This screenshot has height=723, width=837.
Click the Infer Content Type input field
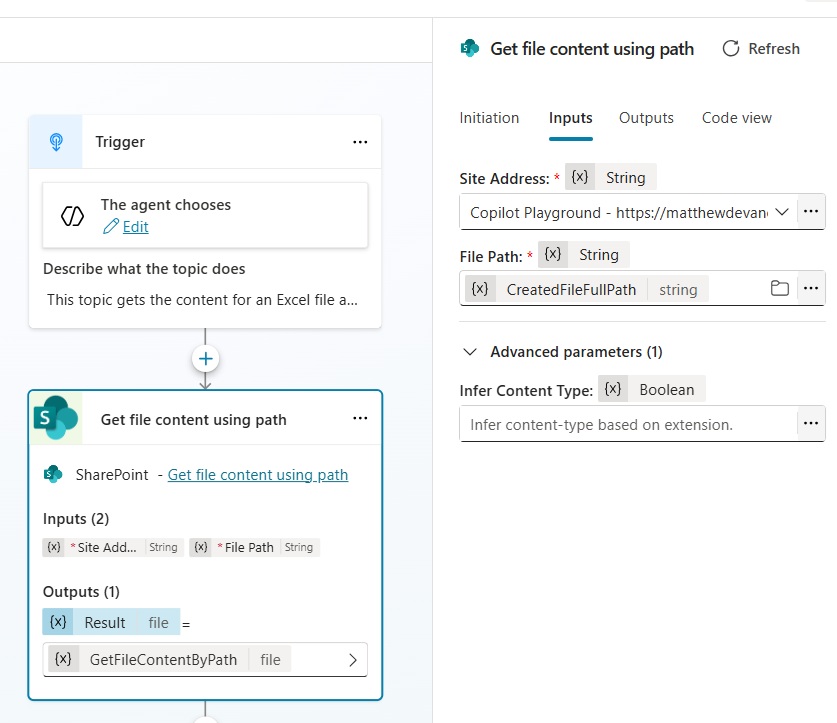[x=628, y=424]
